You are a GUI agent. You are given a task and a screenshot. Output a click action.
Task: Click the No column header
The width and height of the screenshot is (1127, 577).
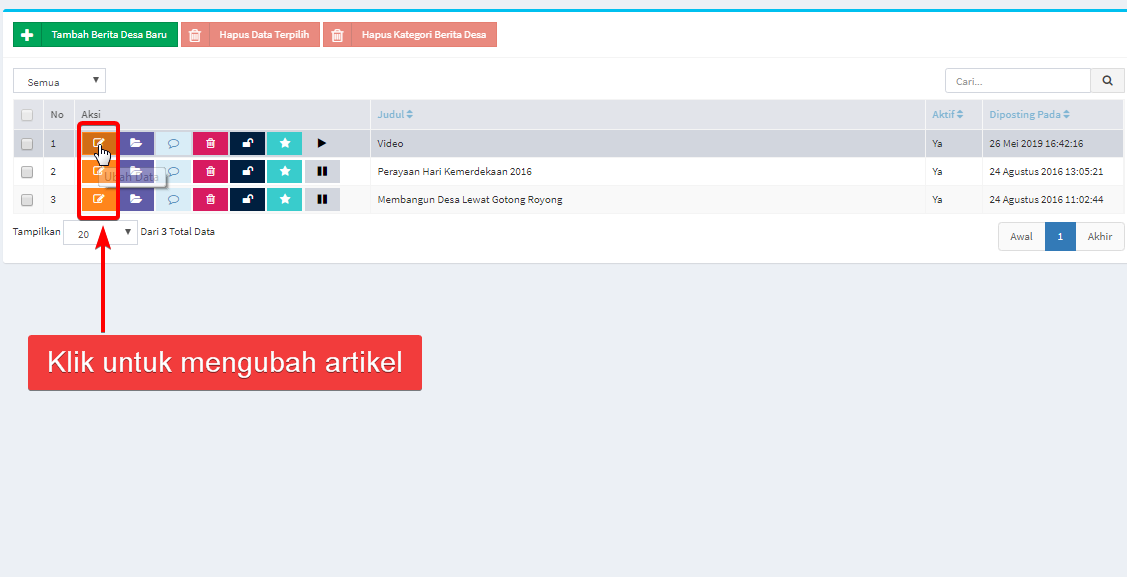[x=57, y=114]
